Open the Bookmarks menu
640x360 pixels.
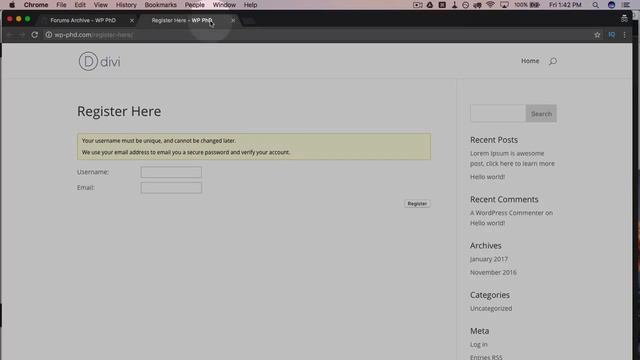coord(160,5)
